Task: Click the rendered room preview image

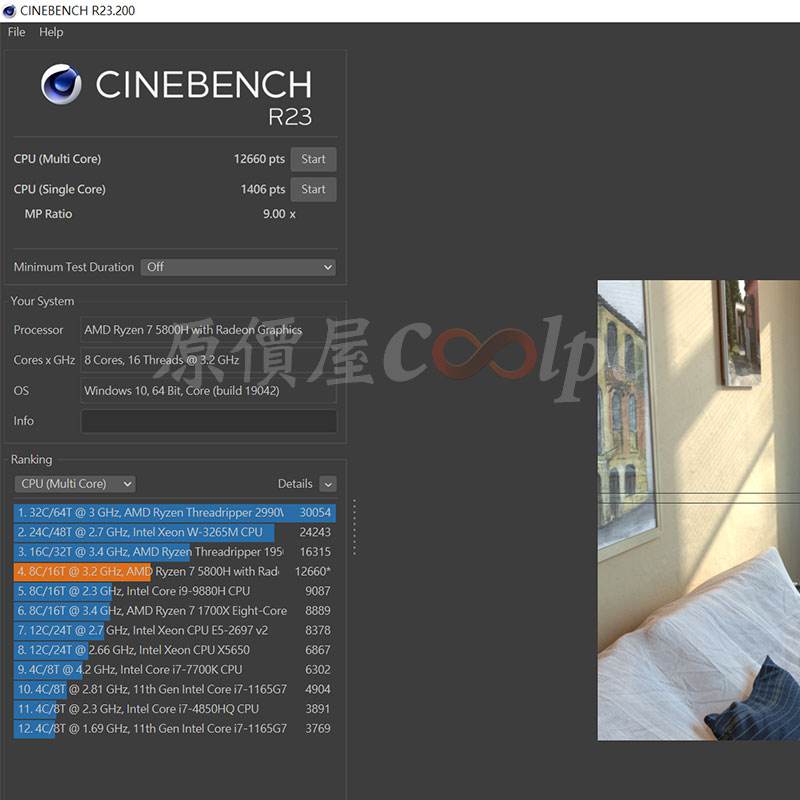Action: pos(698,510)
